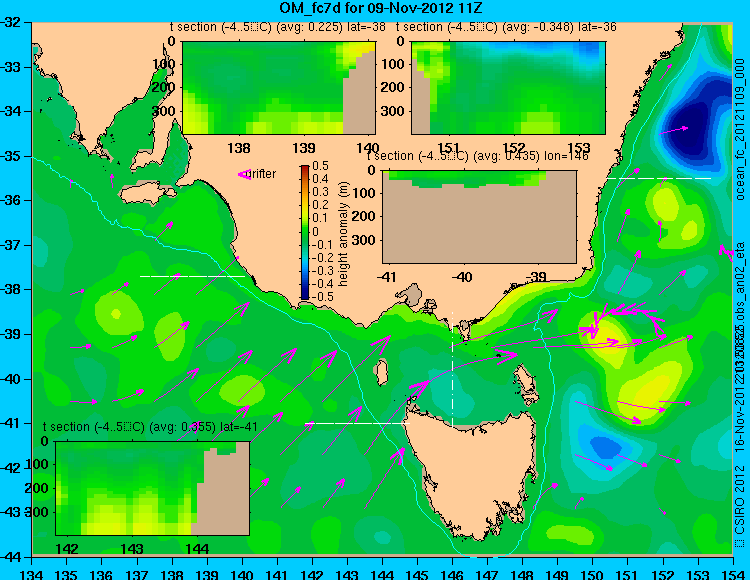
Task: Click the '-40' tick under lon=146 inset
Action: pos(462,277)
